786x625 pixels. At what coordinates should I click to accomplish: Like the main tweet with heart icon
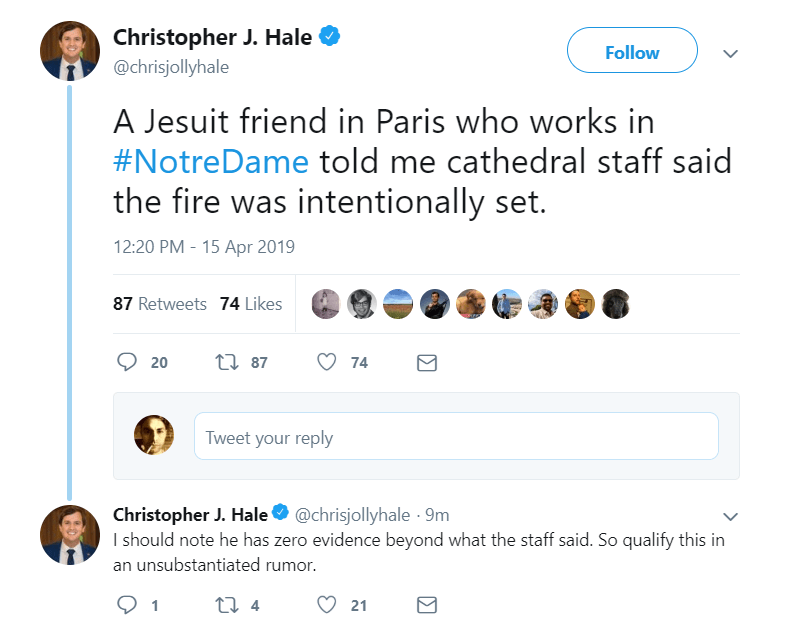pyautogui.click(x=326, y=362)
